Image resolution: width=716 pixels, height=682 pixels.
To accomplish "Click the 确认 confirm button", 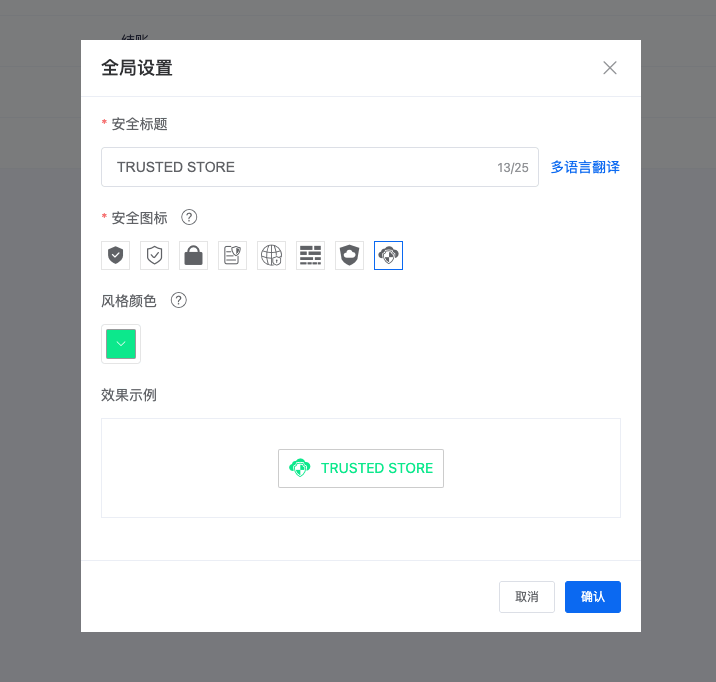I will (x=593, y=597).
